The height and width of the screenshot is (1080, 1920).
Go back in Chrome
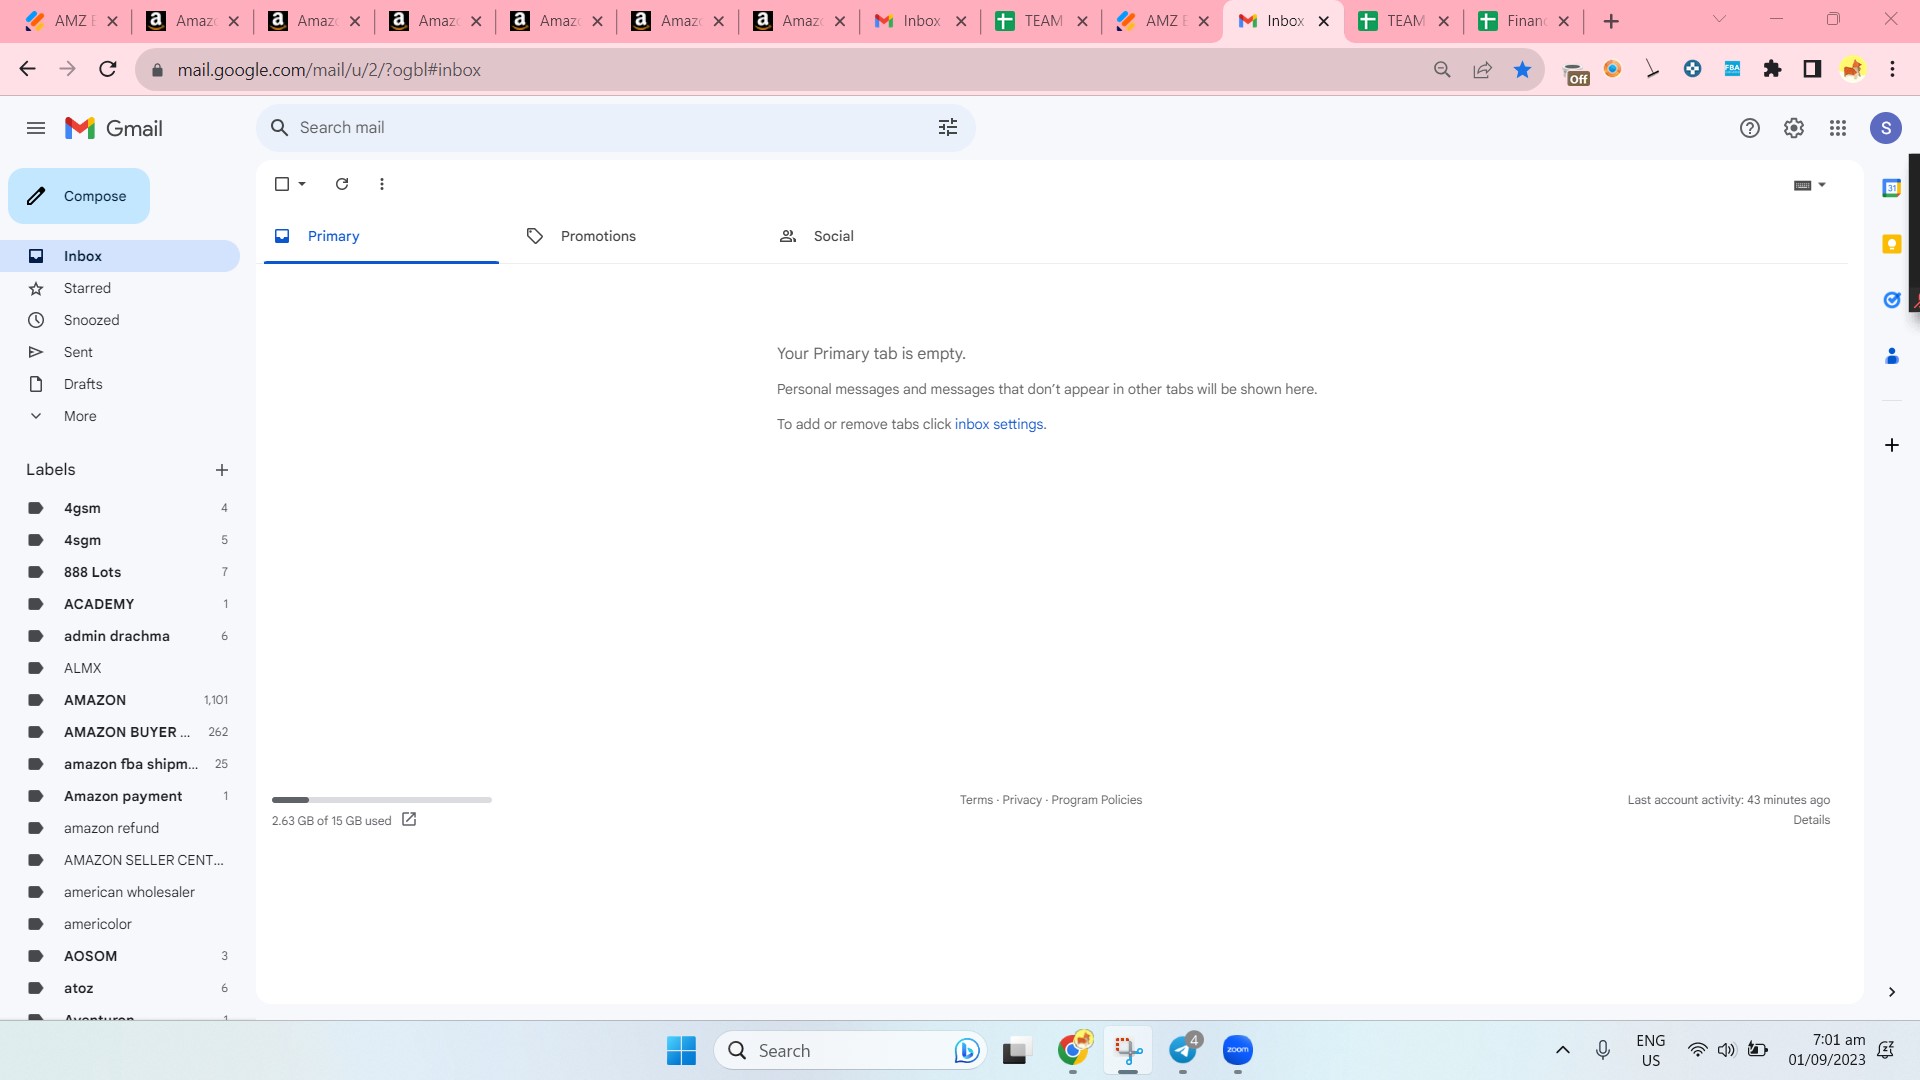coord(28,69)
